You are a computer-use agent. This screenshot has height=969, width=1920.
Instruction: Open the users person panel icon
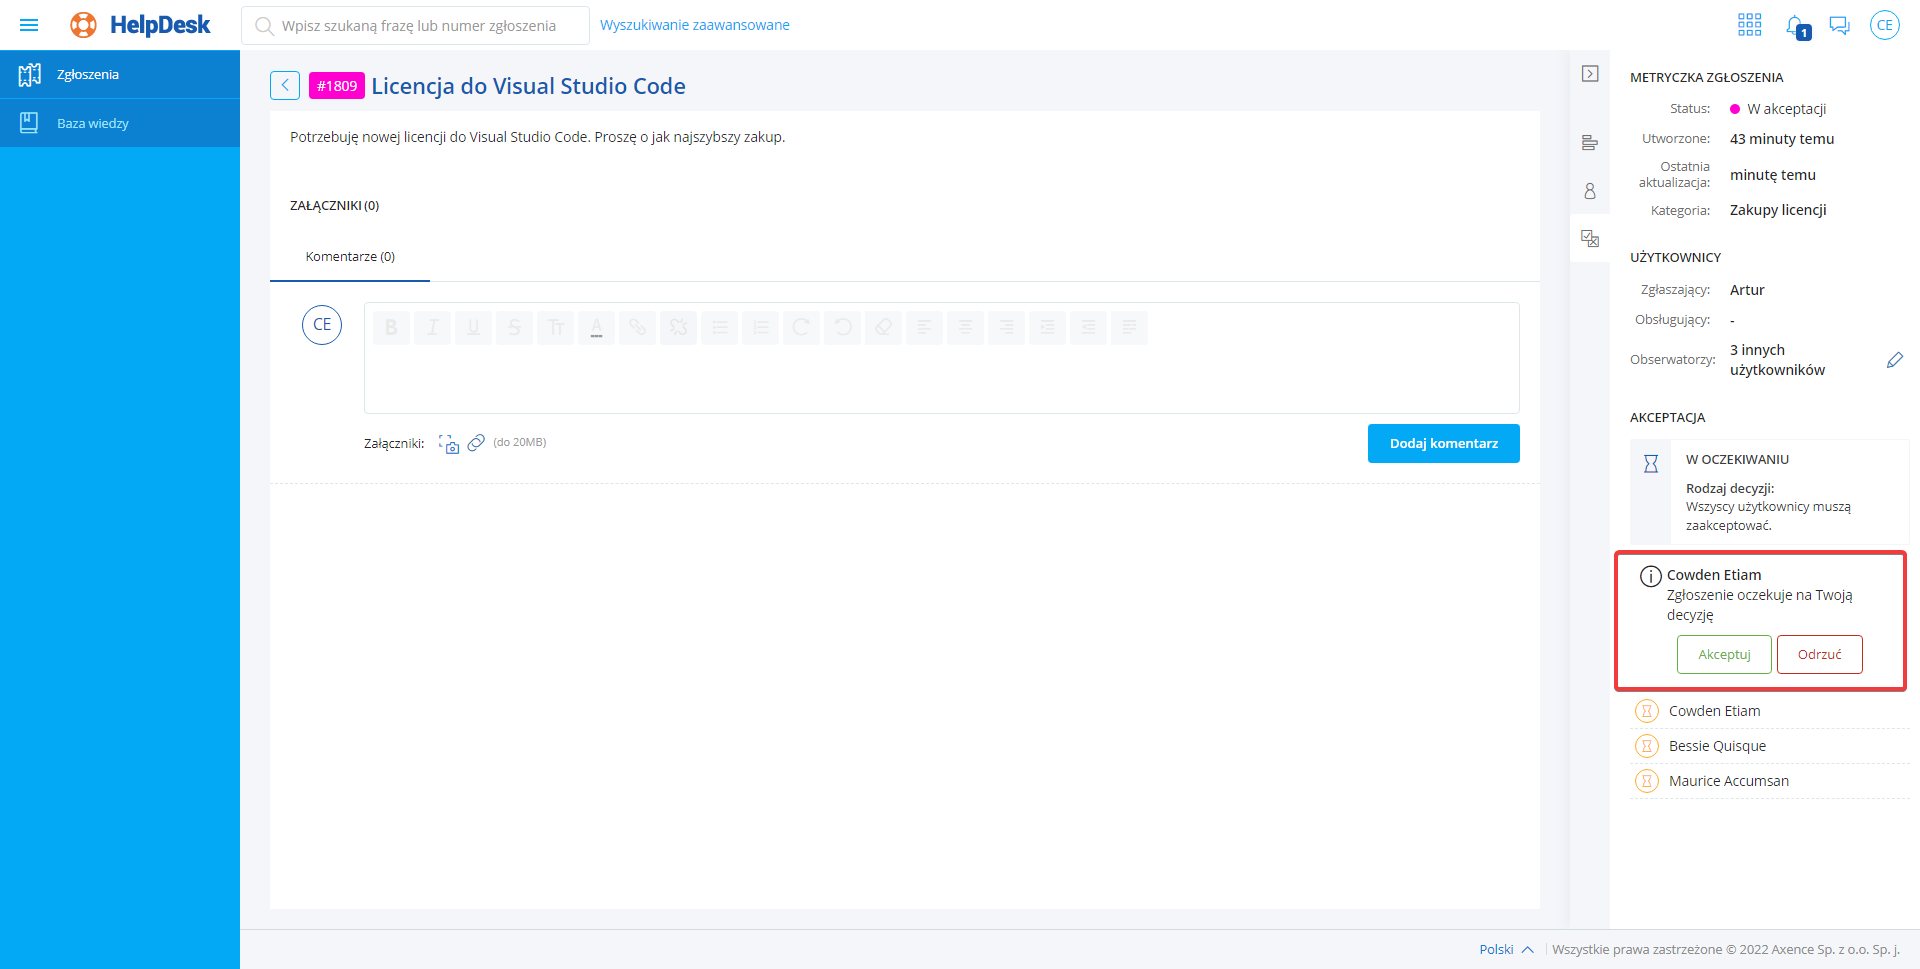[1589, 191]
